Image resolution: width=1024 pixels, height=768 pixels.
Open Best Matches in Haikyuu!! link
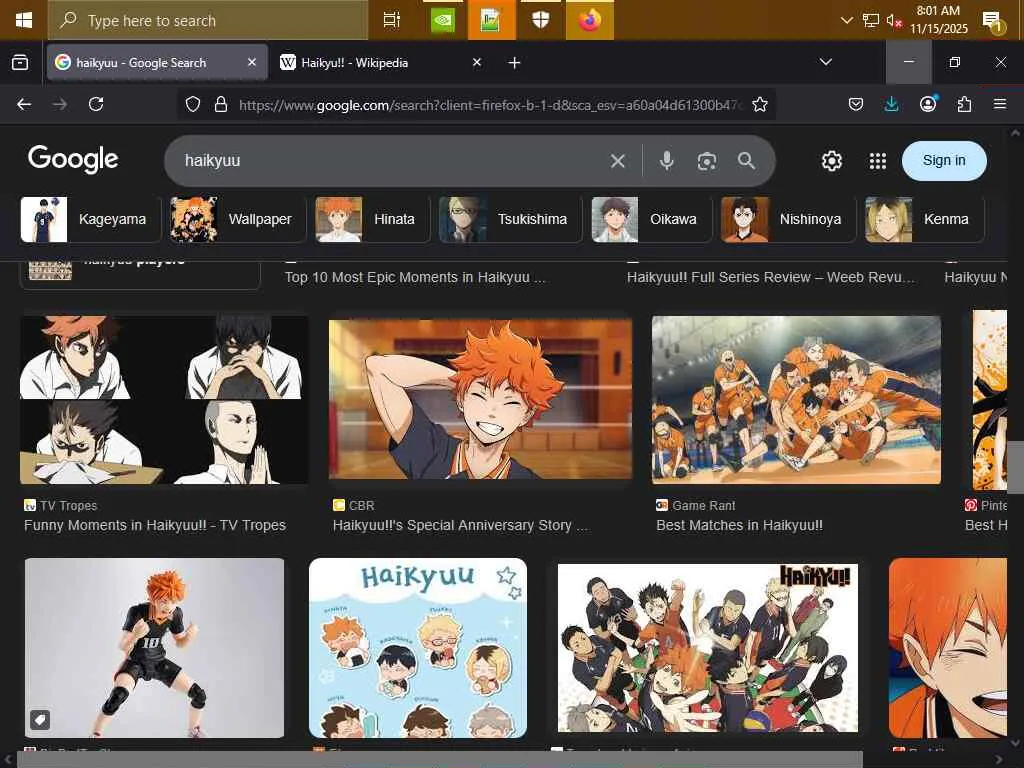pyautogui.click(x=739, y=525)
